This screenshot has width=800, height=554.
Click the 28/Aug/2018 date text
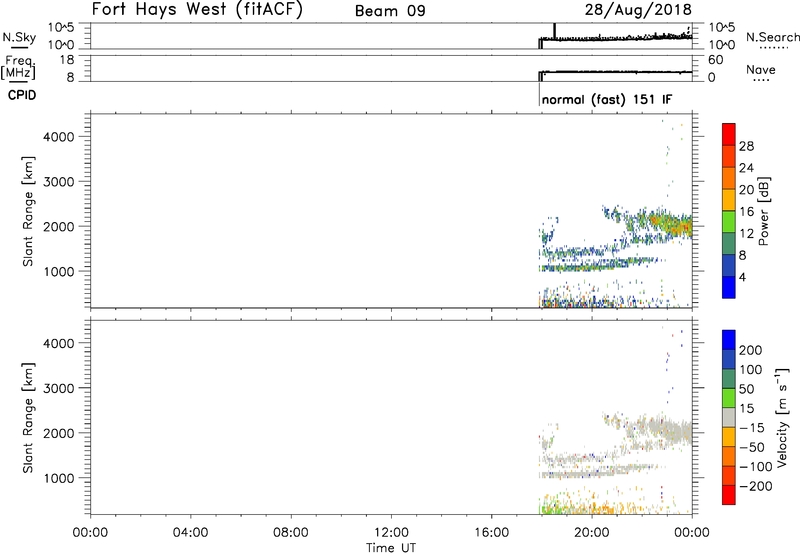pyautogui.click(x=638, y=9)
